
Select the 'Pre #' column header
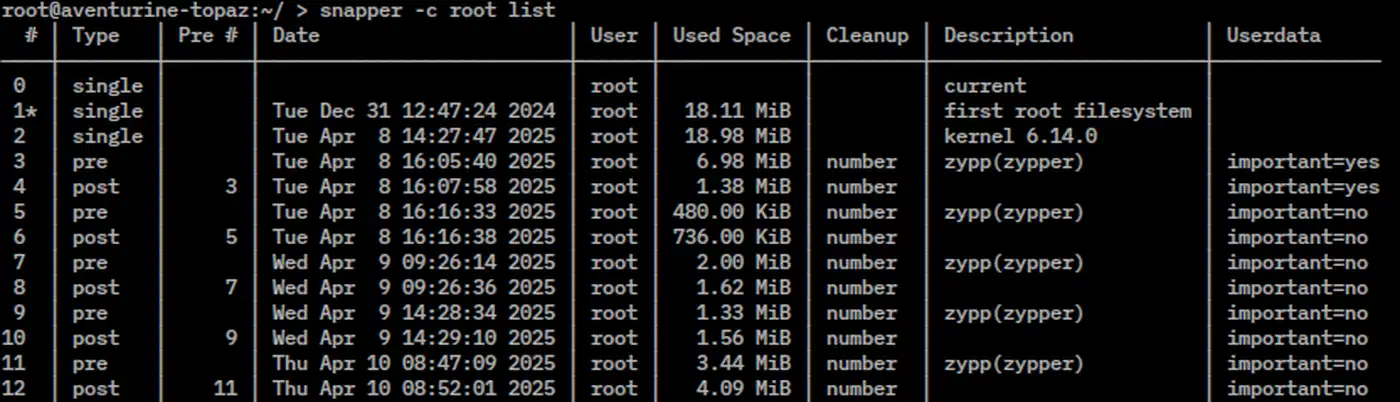tap(208, 35)
